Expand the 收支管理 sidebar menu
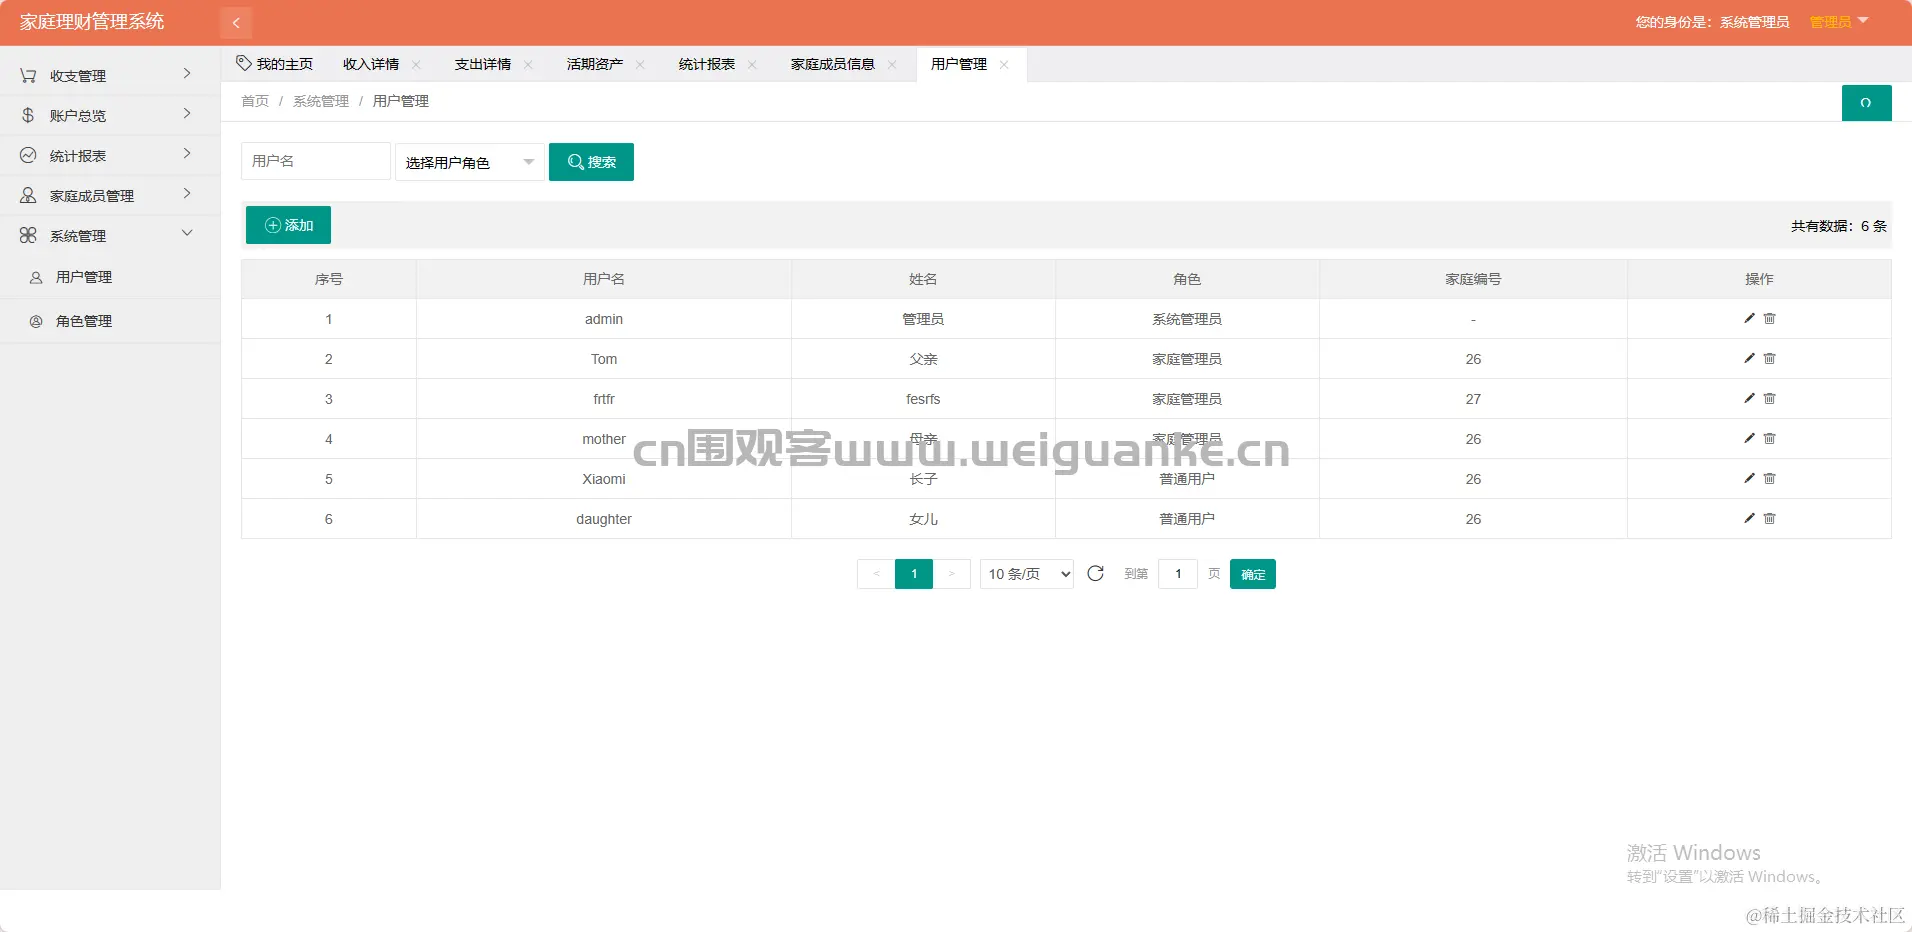1912x932 pixels. tap(110, 75)
